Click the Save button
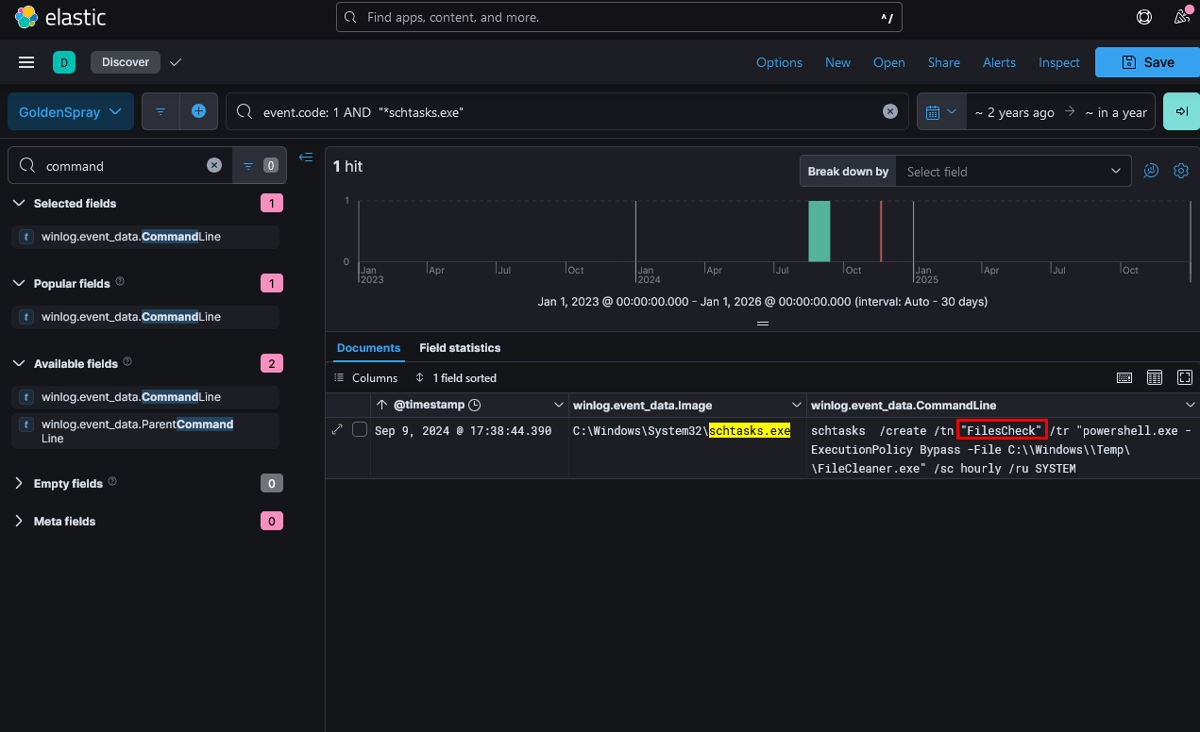 (1147, 62)
